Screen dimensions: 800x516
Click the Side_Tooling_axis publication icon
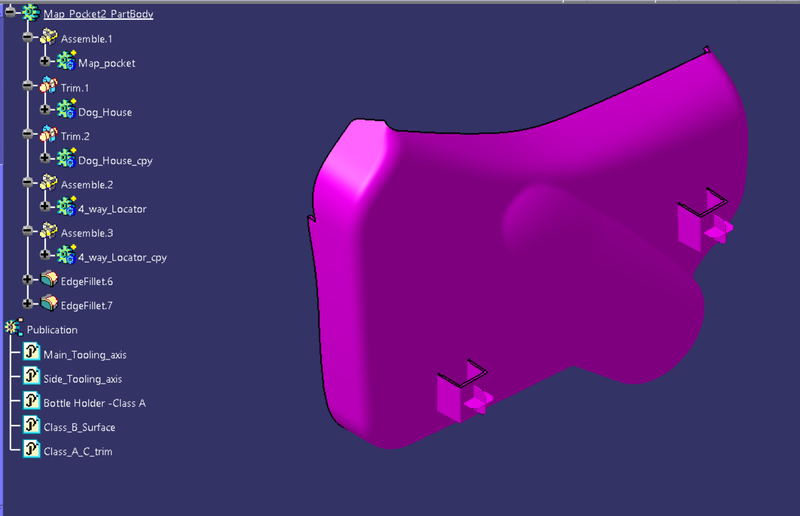32,377
